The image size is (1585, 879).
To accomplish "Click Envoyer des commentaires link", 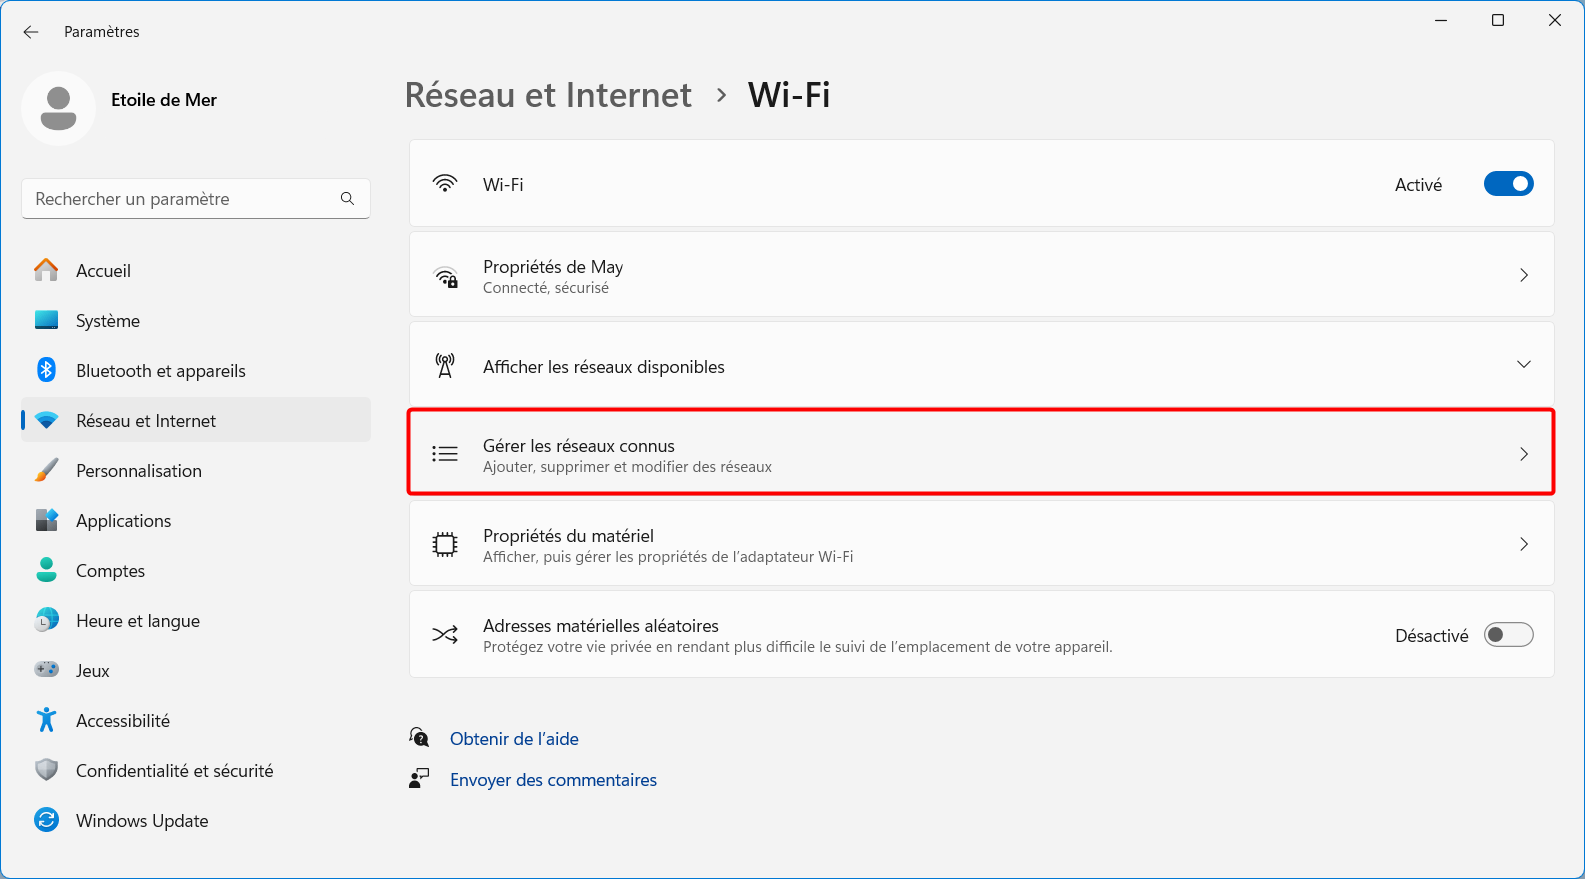I will pos(553,780).
